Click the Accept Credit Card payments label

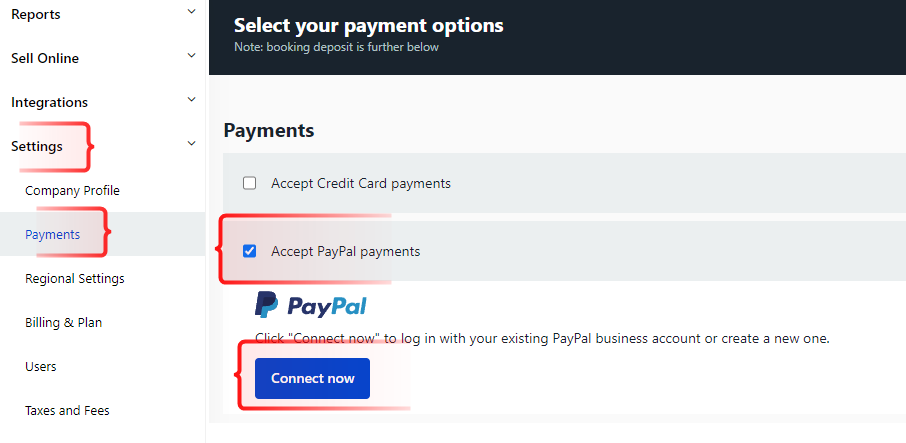tap(361, 184)
